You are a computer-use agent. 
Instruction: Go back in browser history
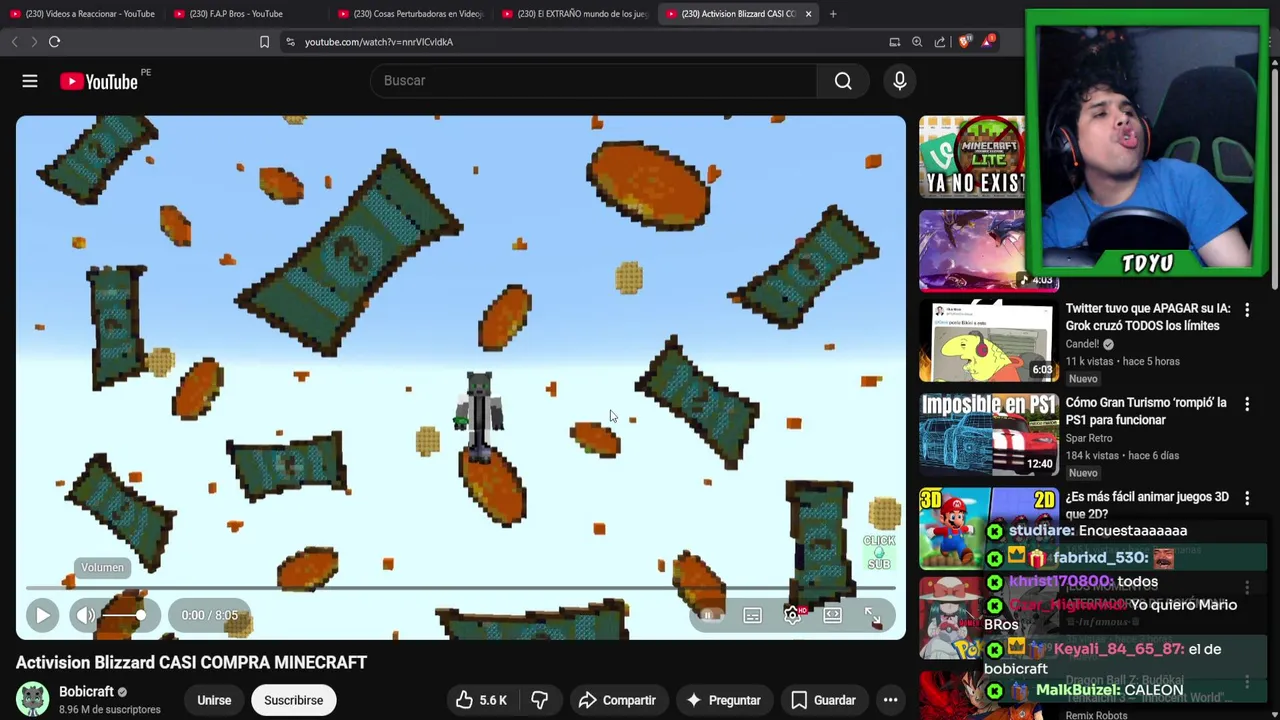tap(14, 42)
